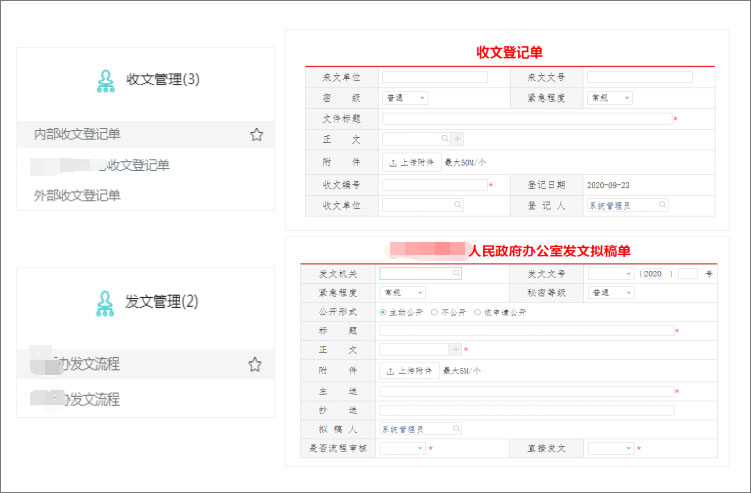Click search icon in 登记人 field
This screenshot has height=493, width=751.
tap(662, 205)
